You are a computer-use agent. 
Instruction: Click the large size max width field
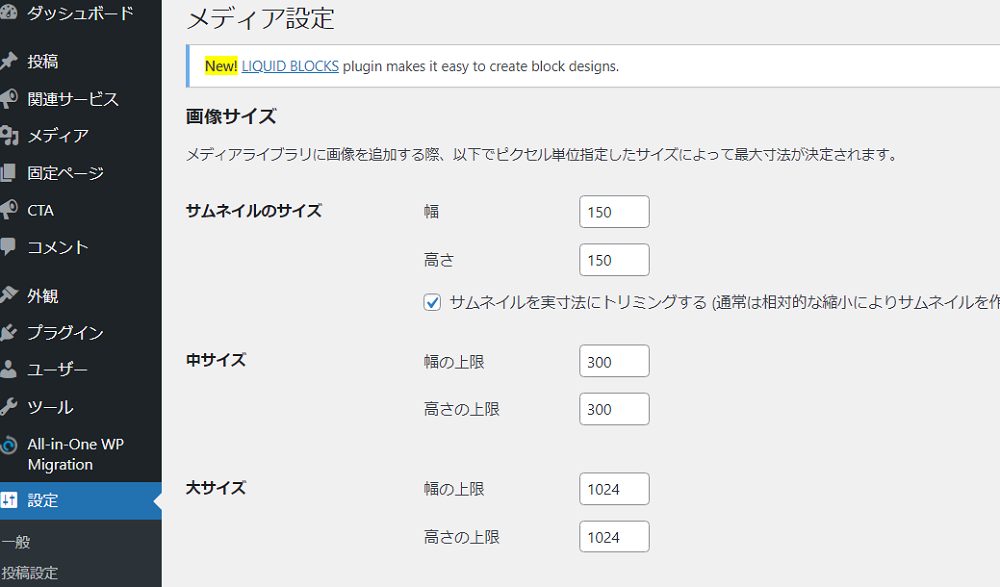[x=614, y=489]
